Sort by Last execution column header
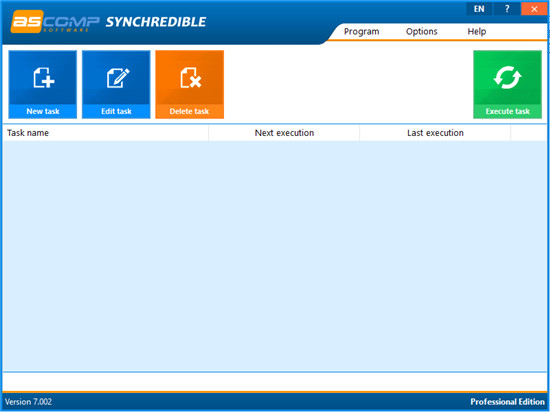 435,133
